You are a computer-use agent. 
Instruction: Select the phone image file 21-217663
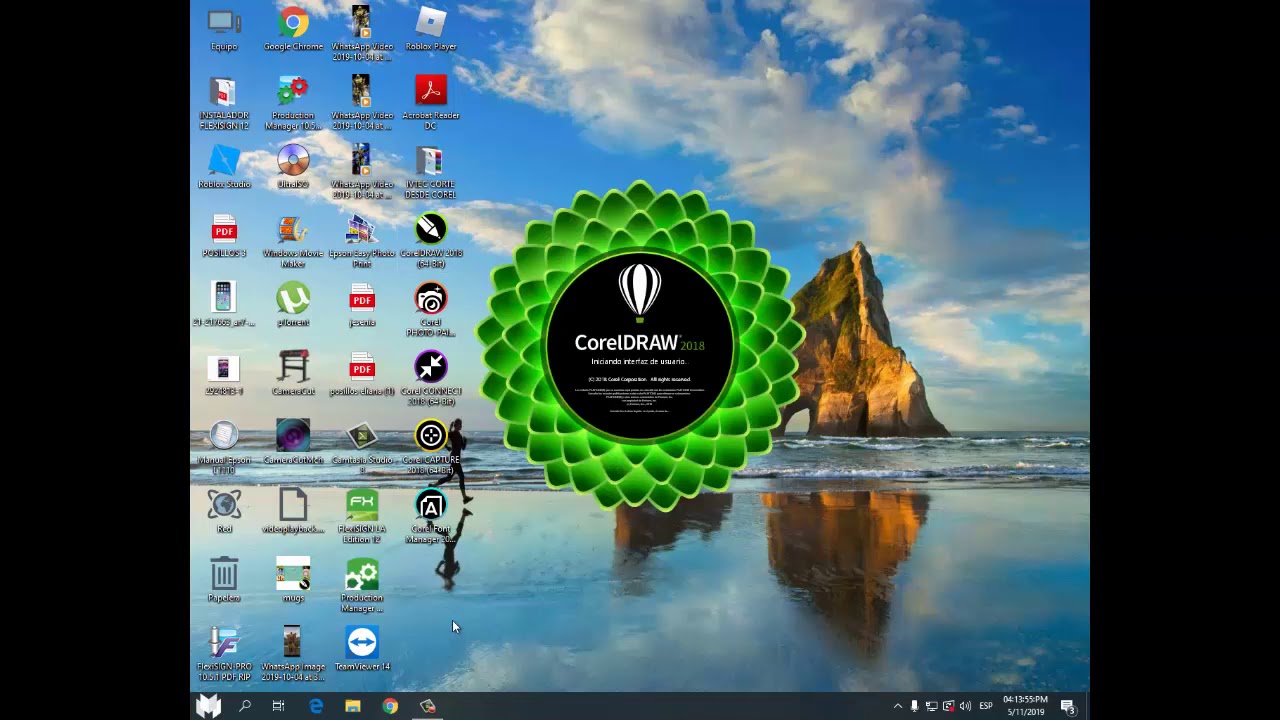coord(224,305)
